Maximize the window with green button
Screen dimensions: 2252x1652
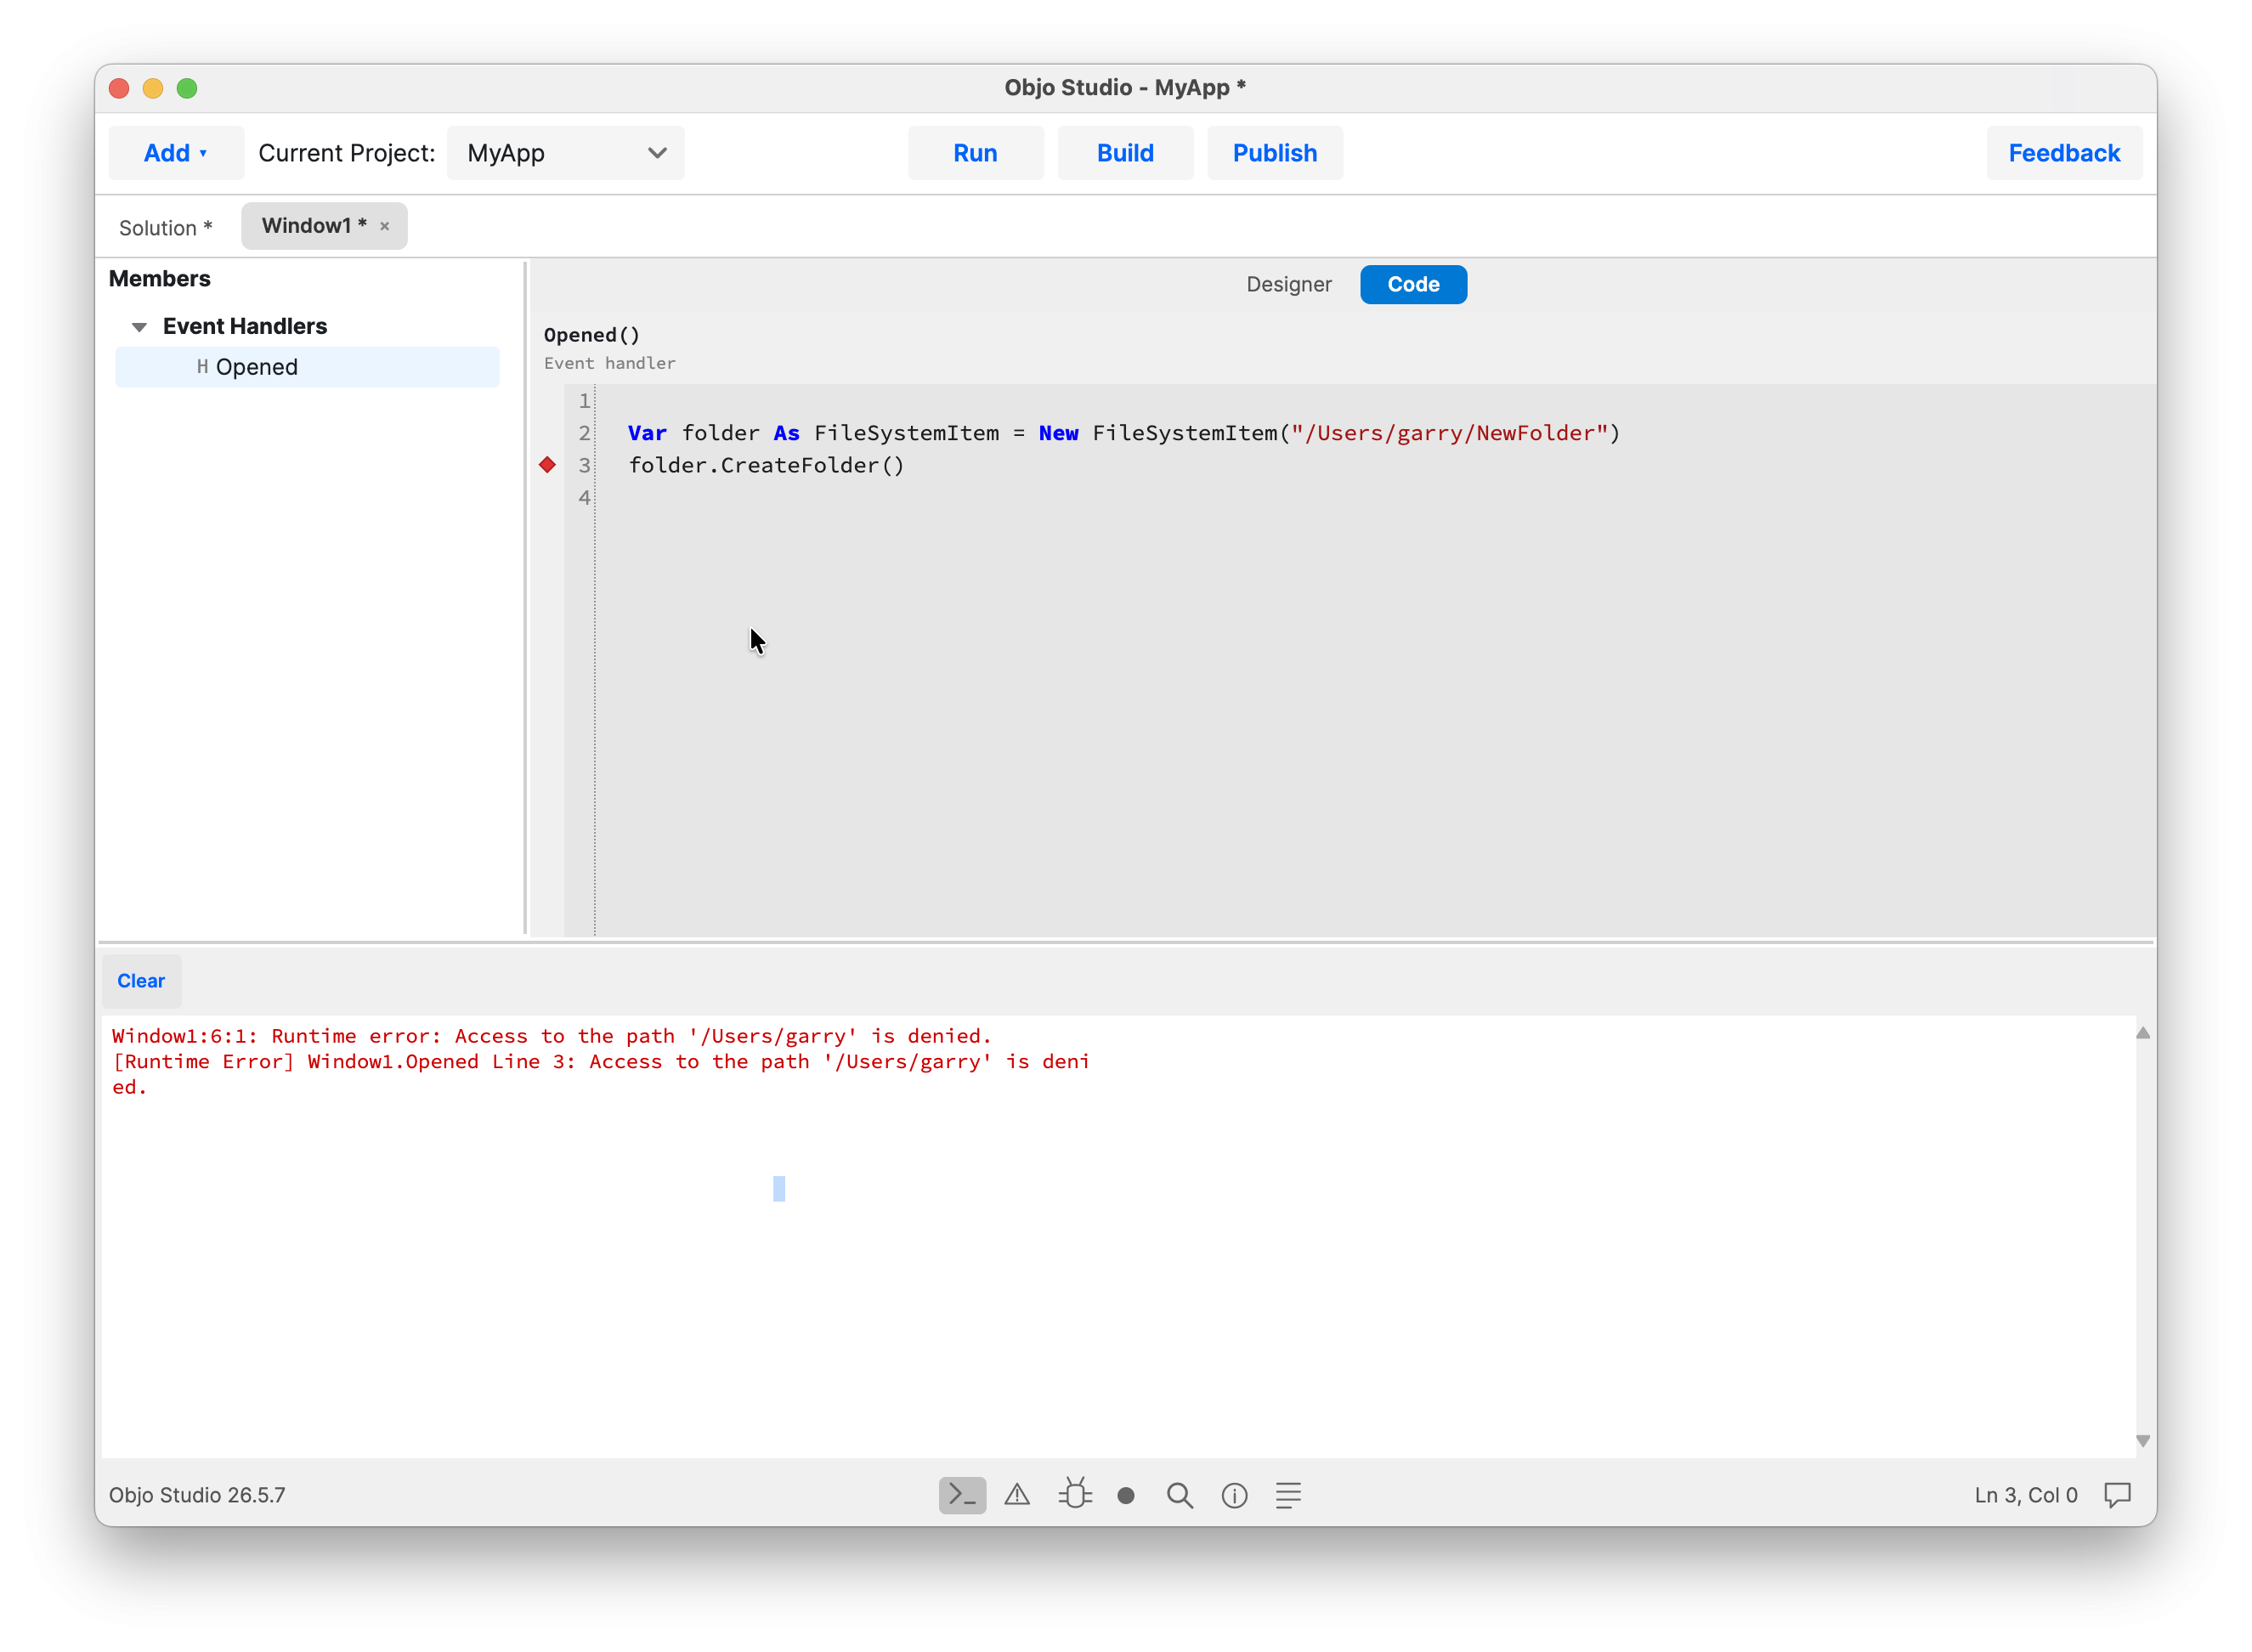187,88
